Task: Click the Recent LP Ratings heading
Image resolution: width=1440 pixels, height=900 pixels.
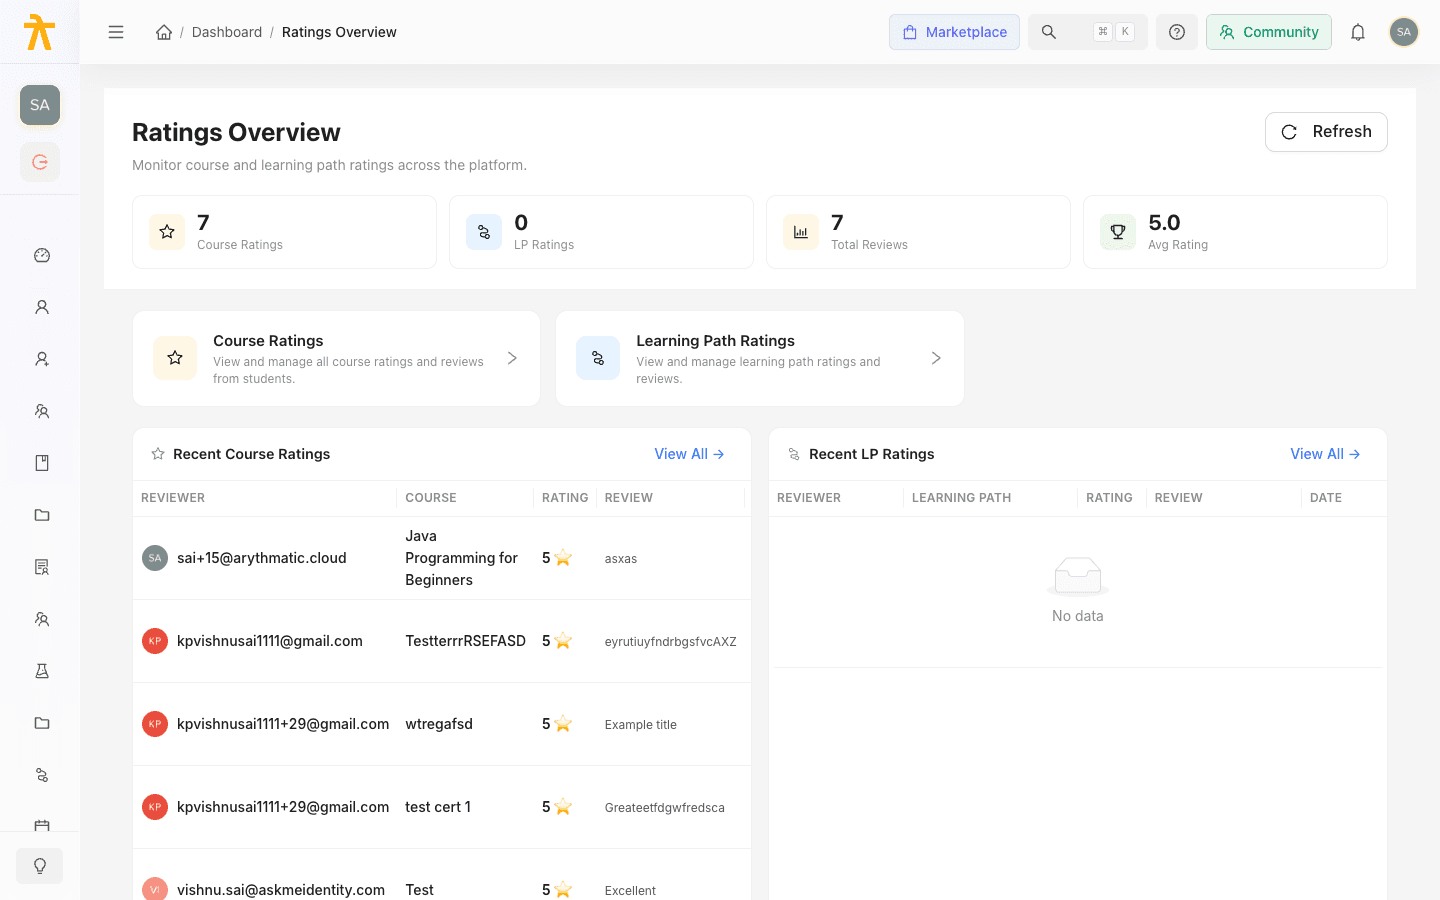Action: [872, 454]
